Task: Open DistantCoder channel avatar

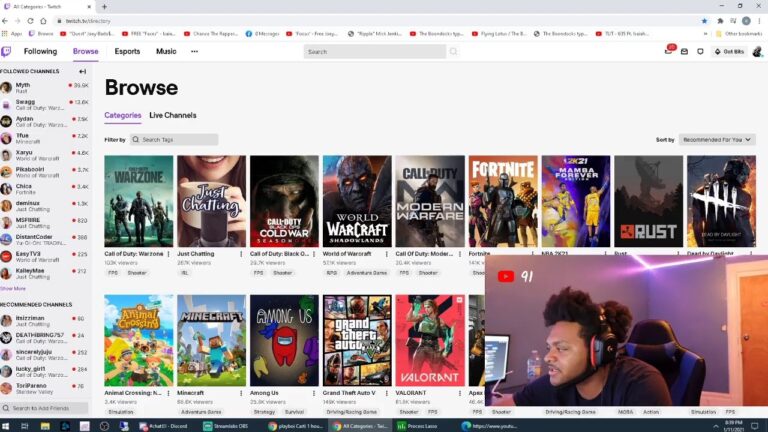Action: (x=6, y=240)
